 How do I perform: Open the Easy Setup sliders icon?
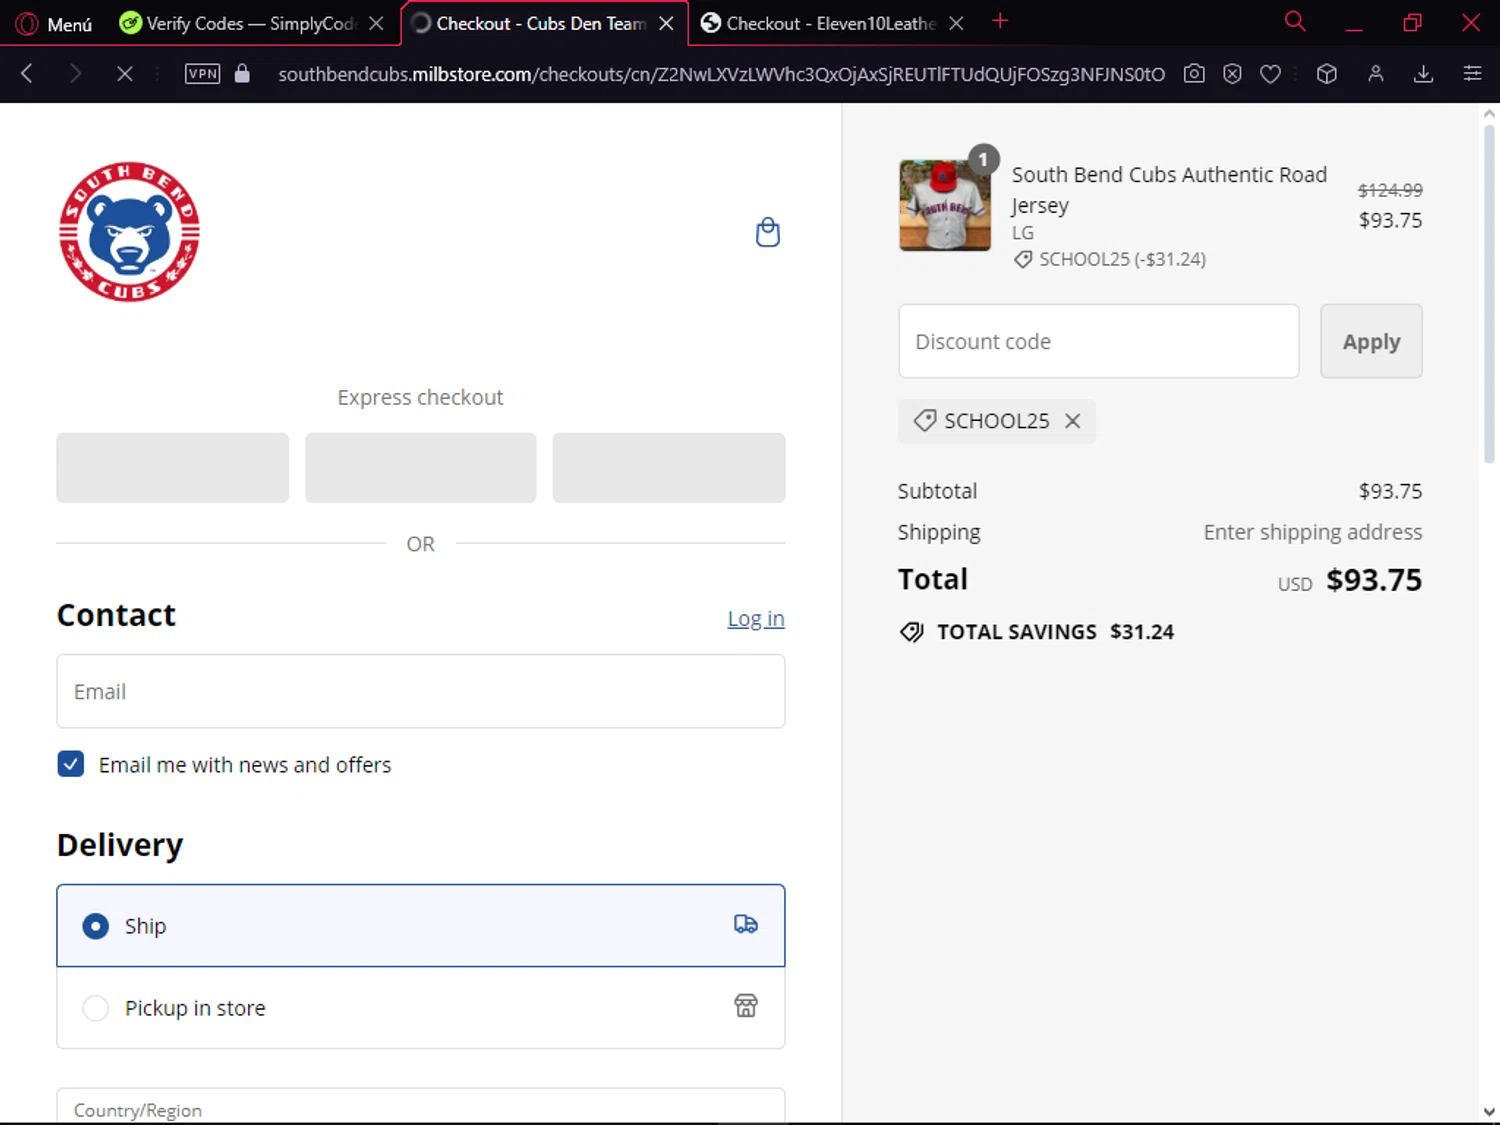[x=1472, y=73]
